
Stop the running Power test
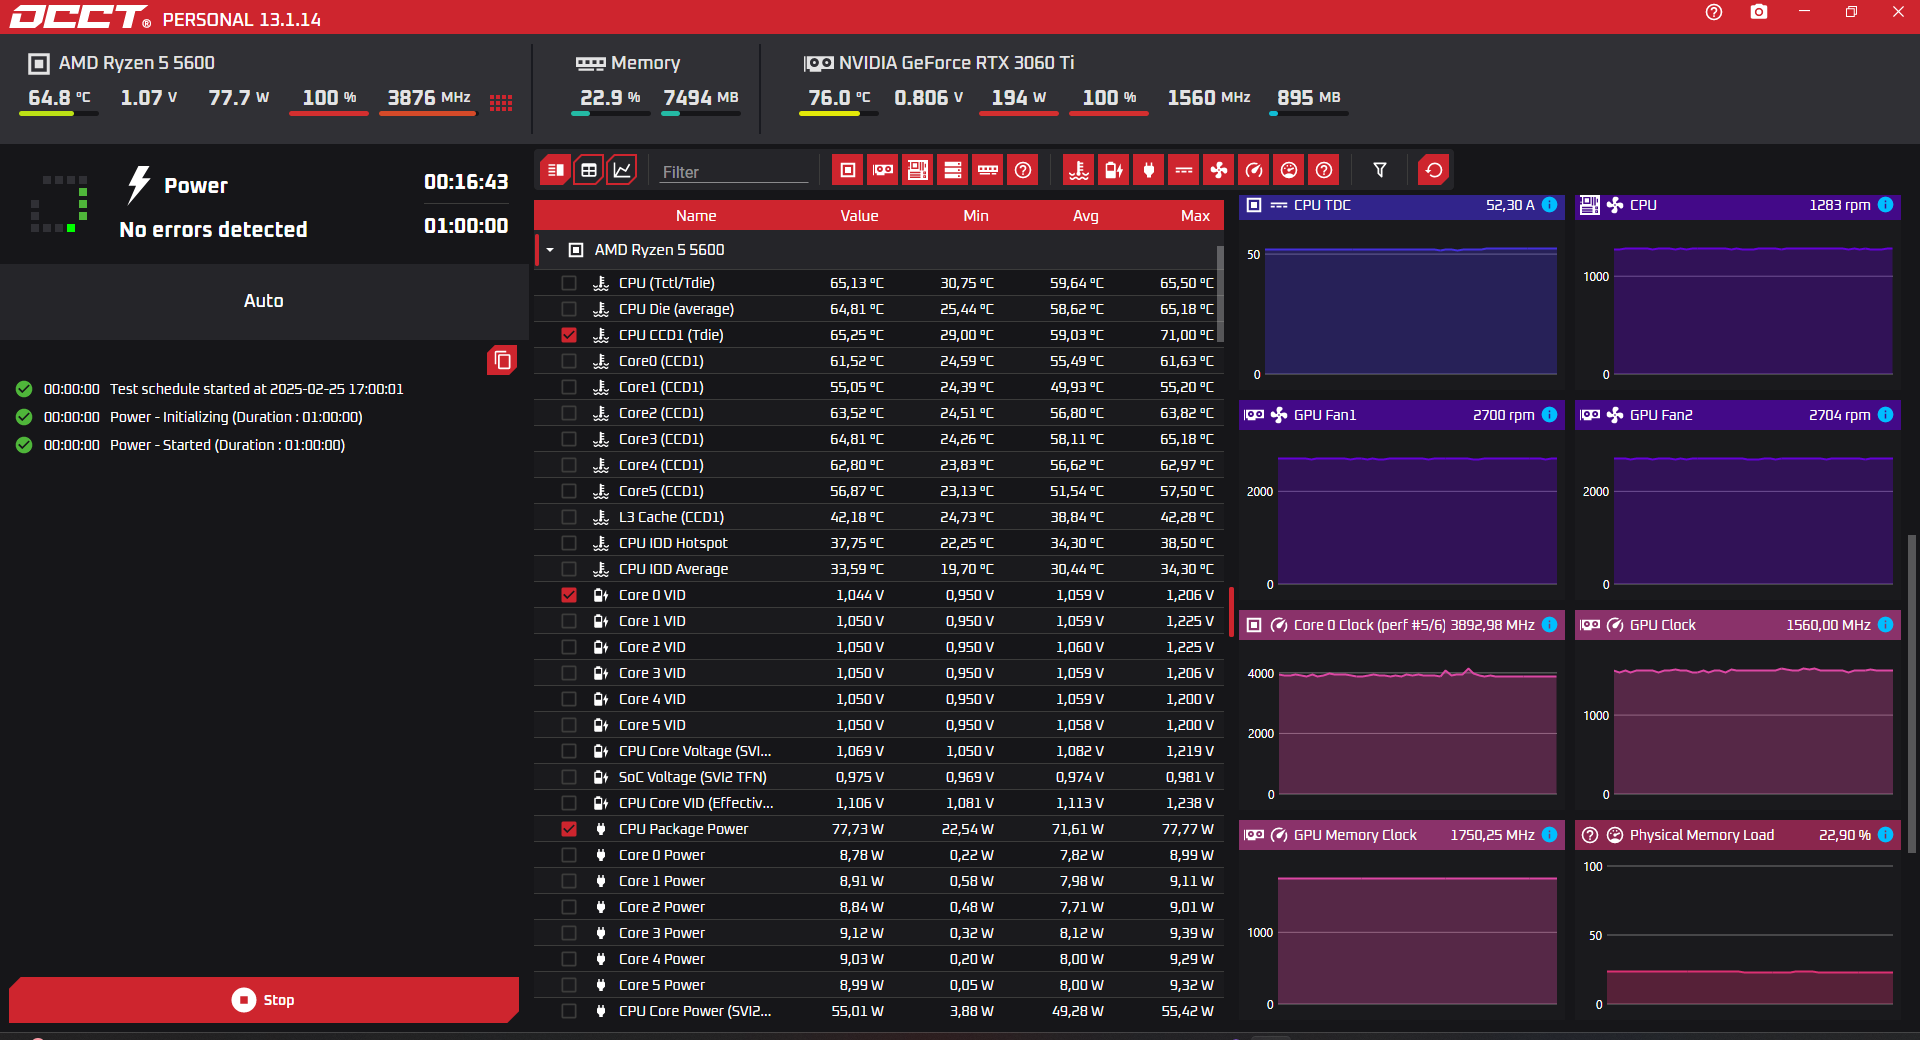pyautogui.click(x=264, y=1000)
